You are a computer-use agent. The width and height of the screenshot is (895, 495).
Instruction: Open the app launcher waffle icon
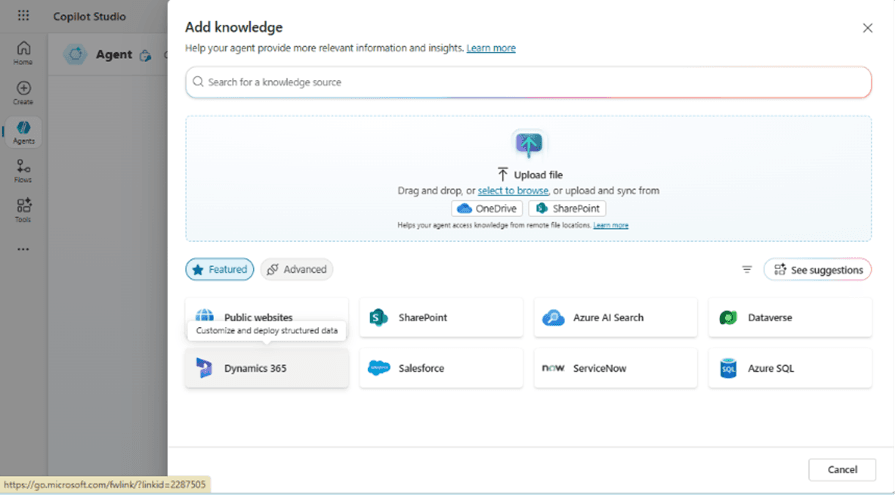[x=23, y=16]
